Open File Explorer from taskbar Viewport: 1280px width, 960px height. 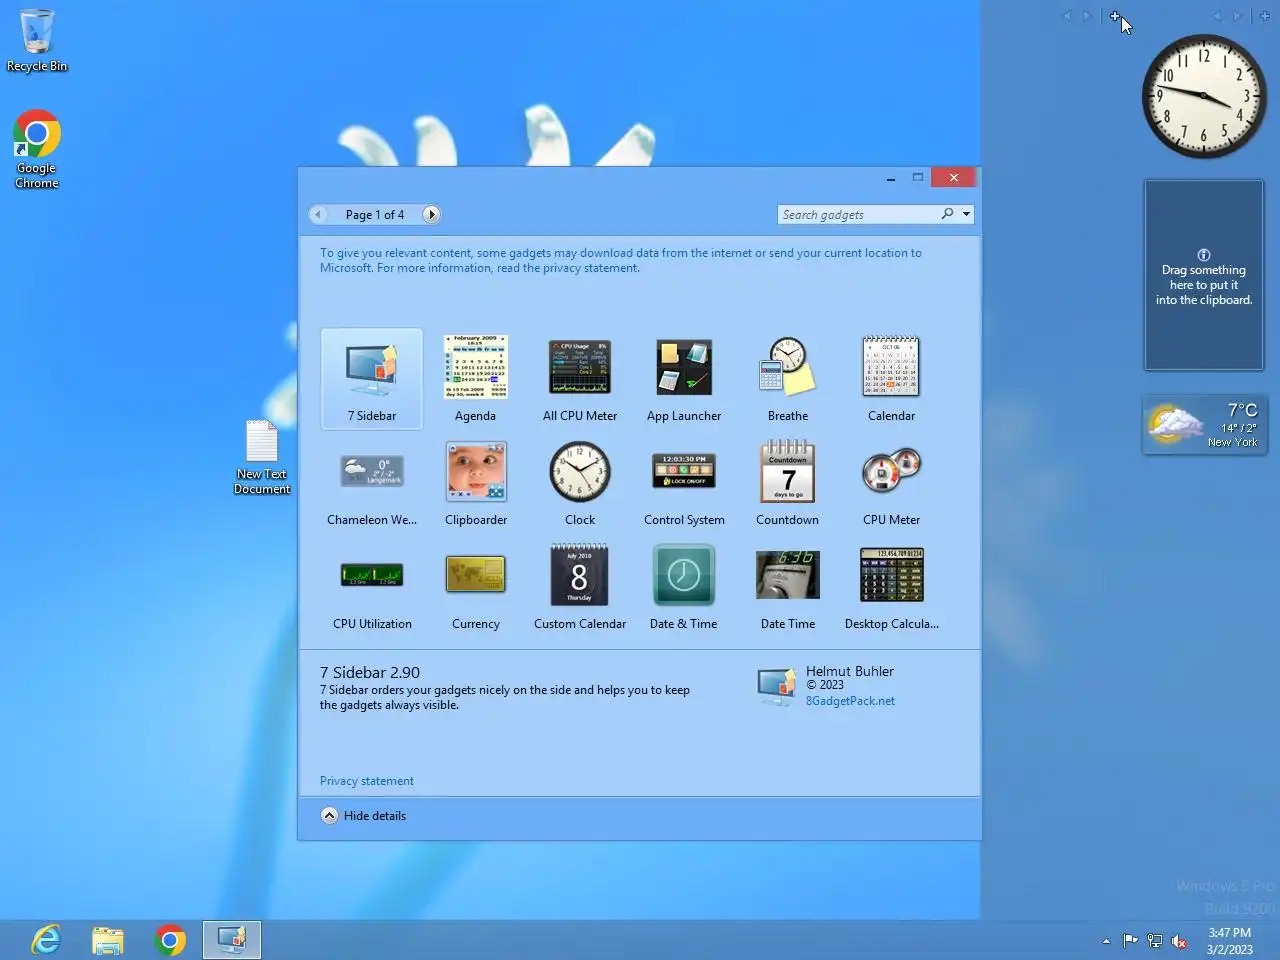coord(108,940)
